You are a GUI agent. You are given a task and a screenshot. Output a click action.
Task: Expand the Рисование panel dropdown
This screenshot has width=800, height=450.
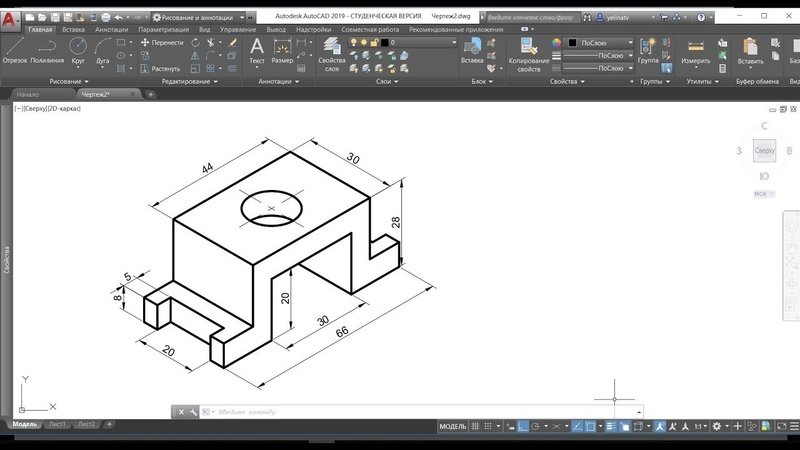point(69,81)
